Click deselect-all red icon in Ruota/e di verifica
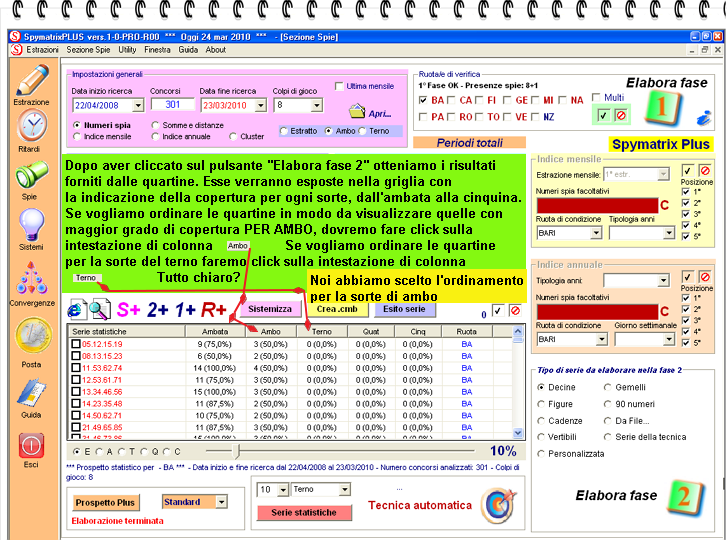 (621, 115)
